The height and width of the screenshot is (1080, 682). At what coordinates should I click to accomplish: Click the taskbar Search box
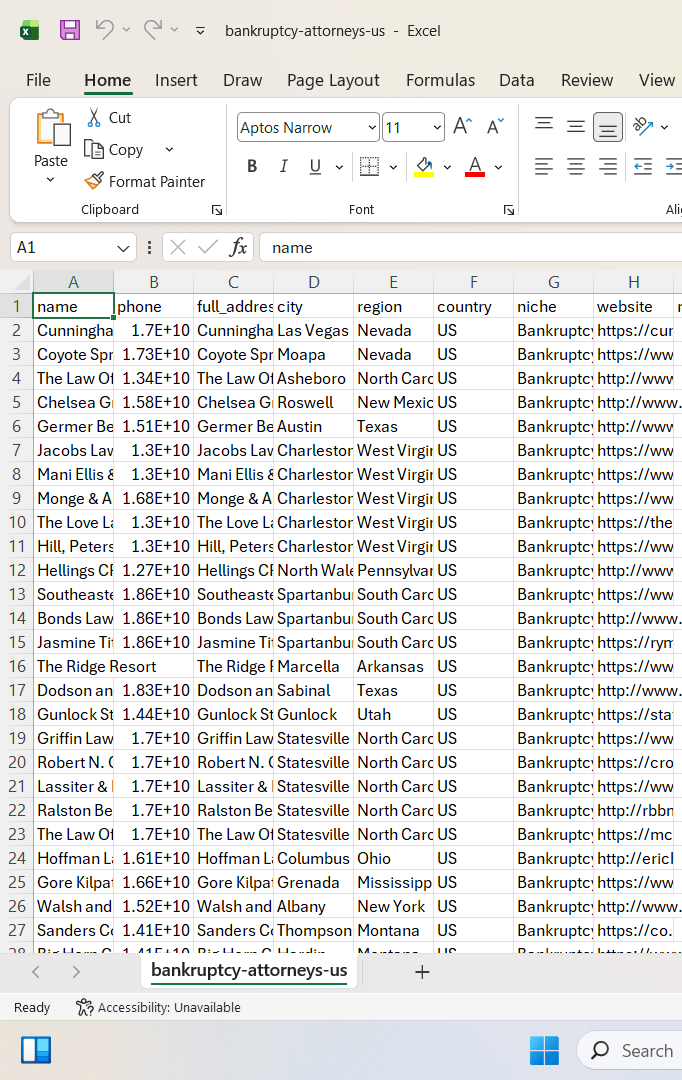630,1050
